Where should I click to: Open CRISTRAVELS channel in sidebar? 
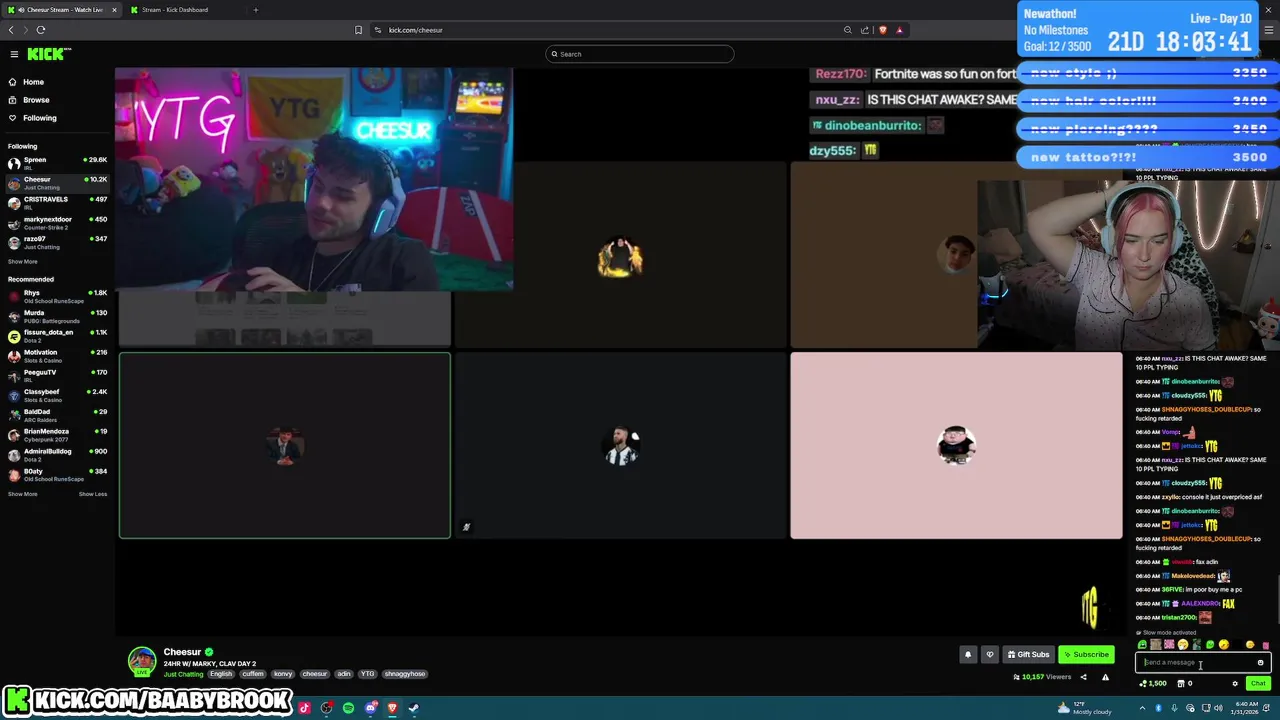pyautogui.click(x=57, y=202)
